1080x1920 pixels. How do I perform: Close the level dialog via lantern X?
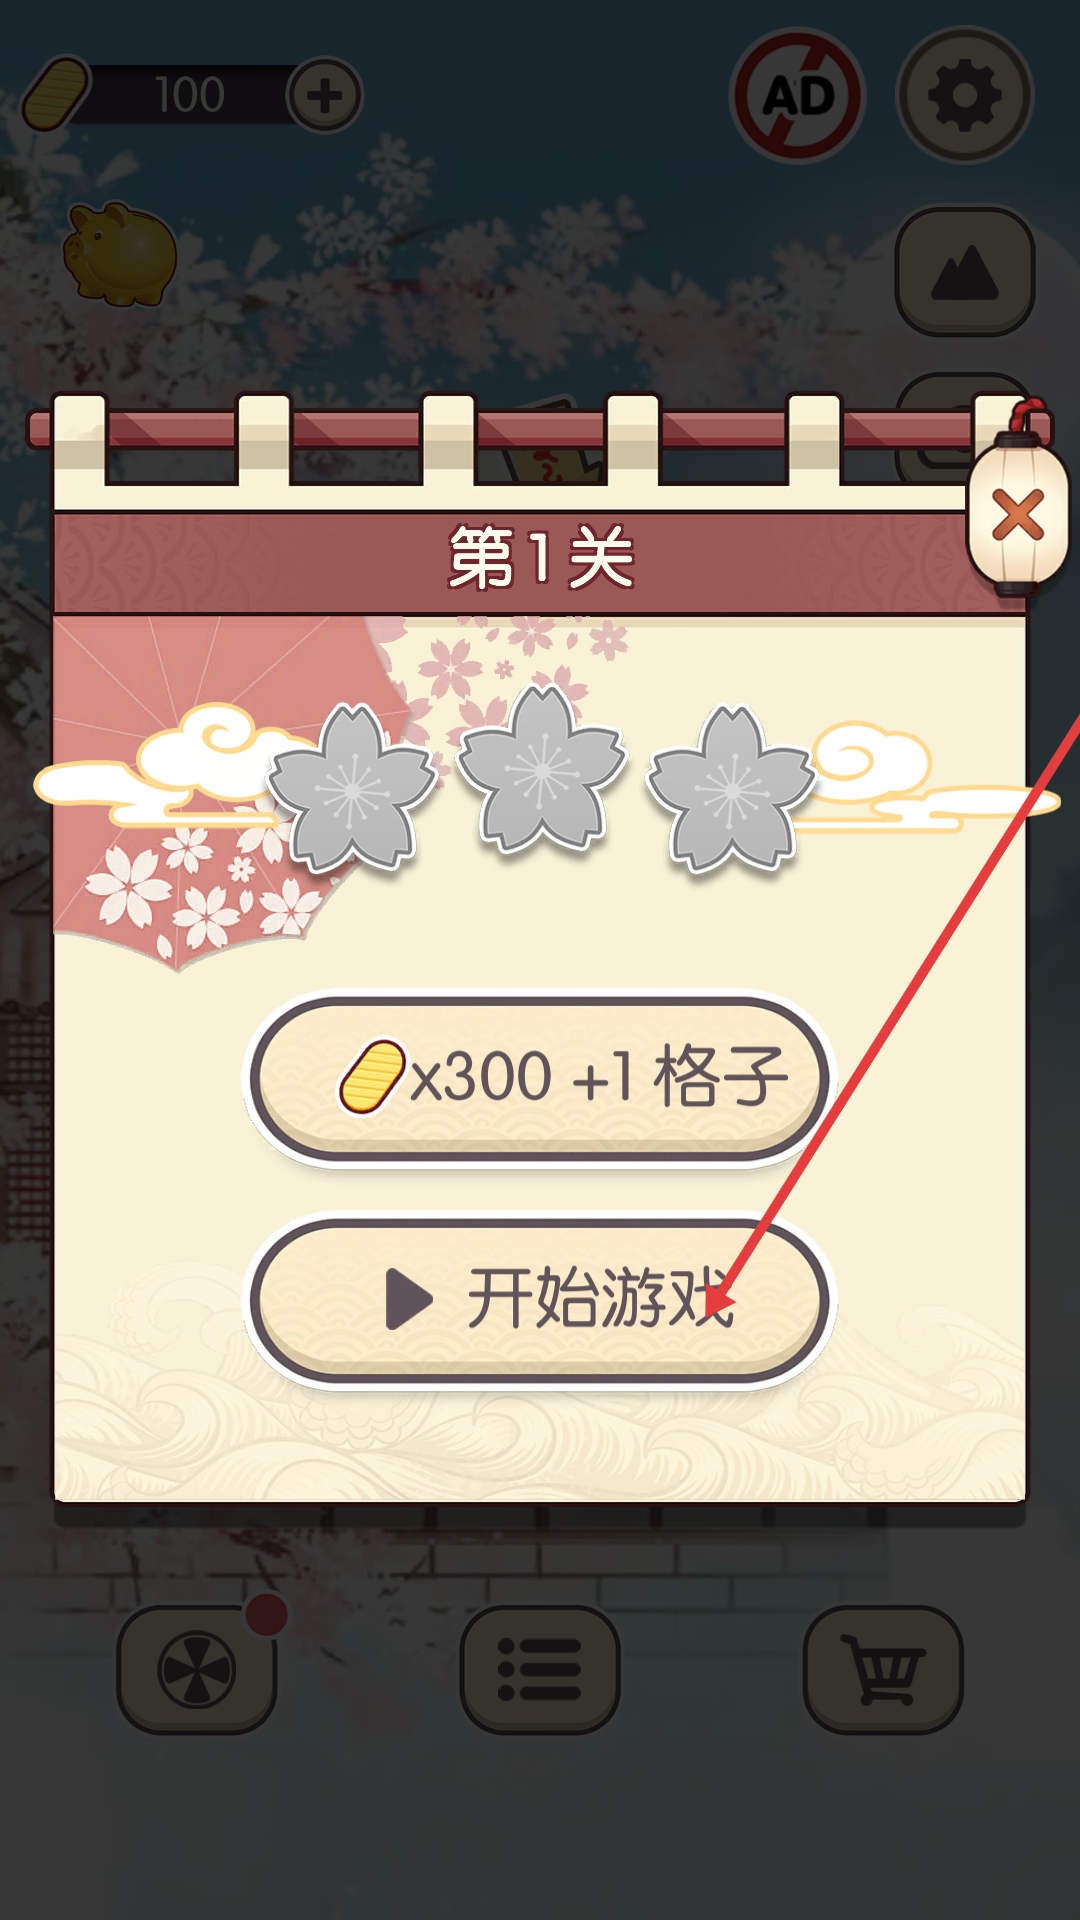point(1017,515)
